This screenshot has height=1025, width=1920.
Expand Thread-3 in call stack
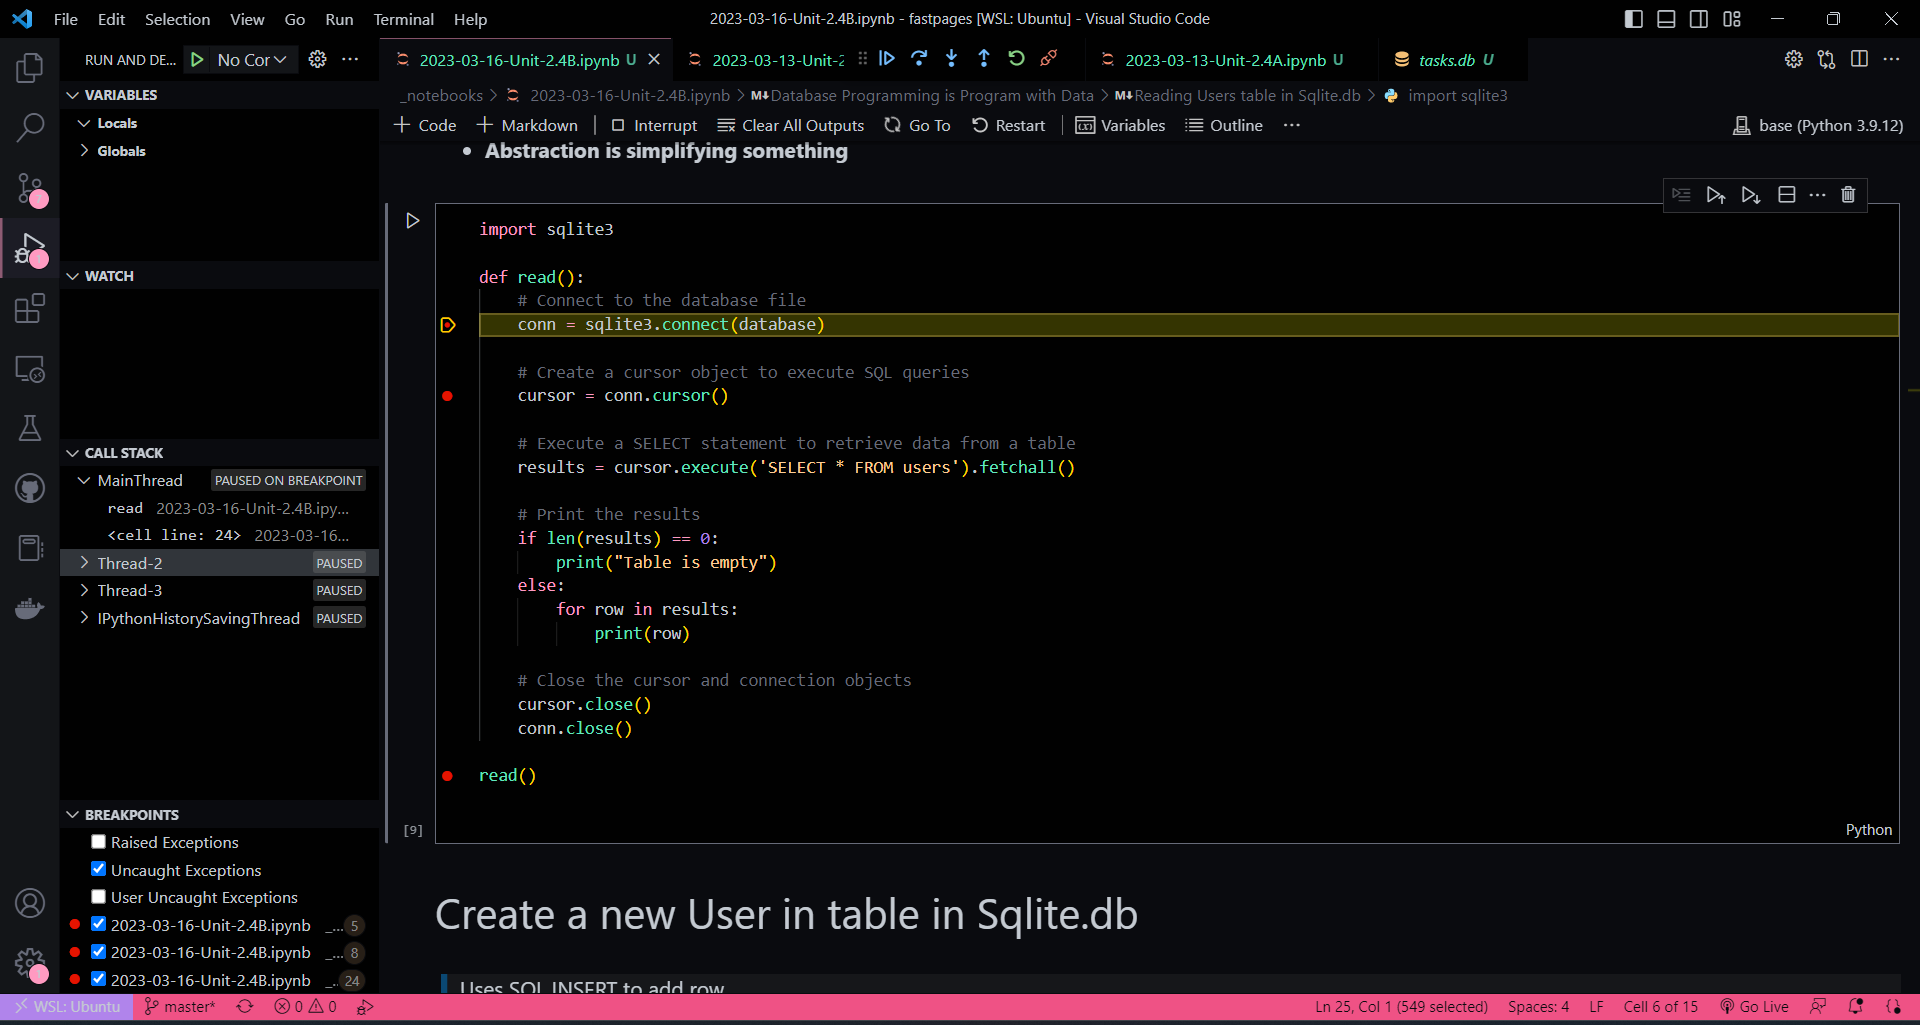(84, 590)
